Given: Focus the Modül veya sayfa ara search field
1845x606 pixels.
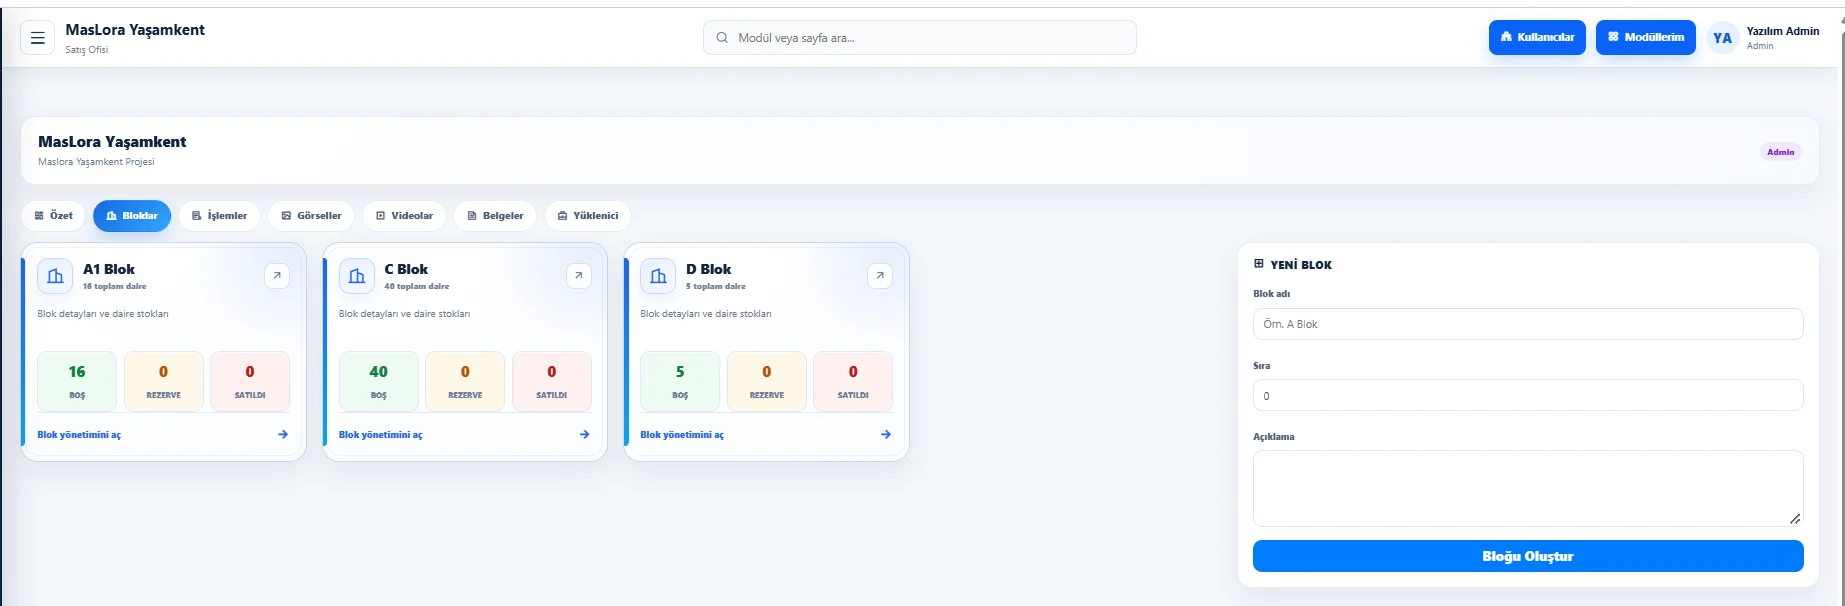Looking at the screenshot, I should pos(920,38).
